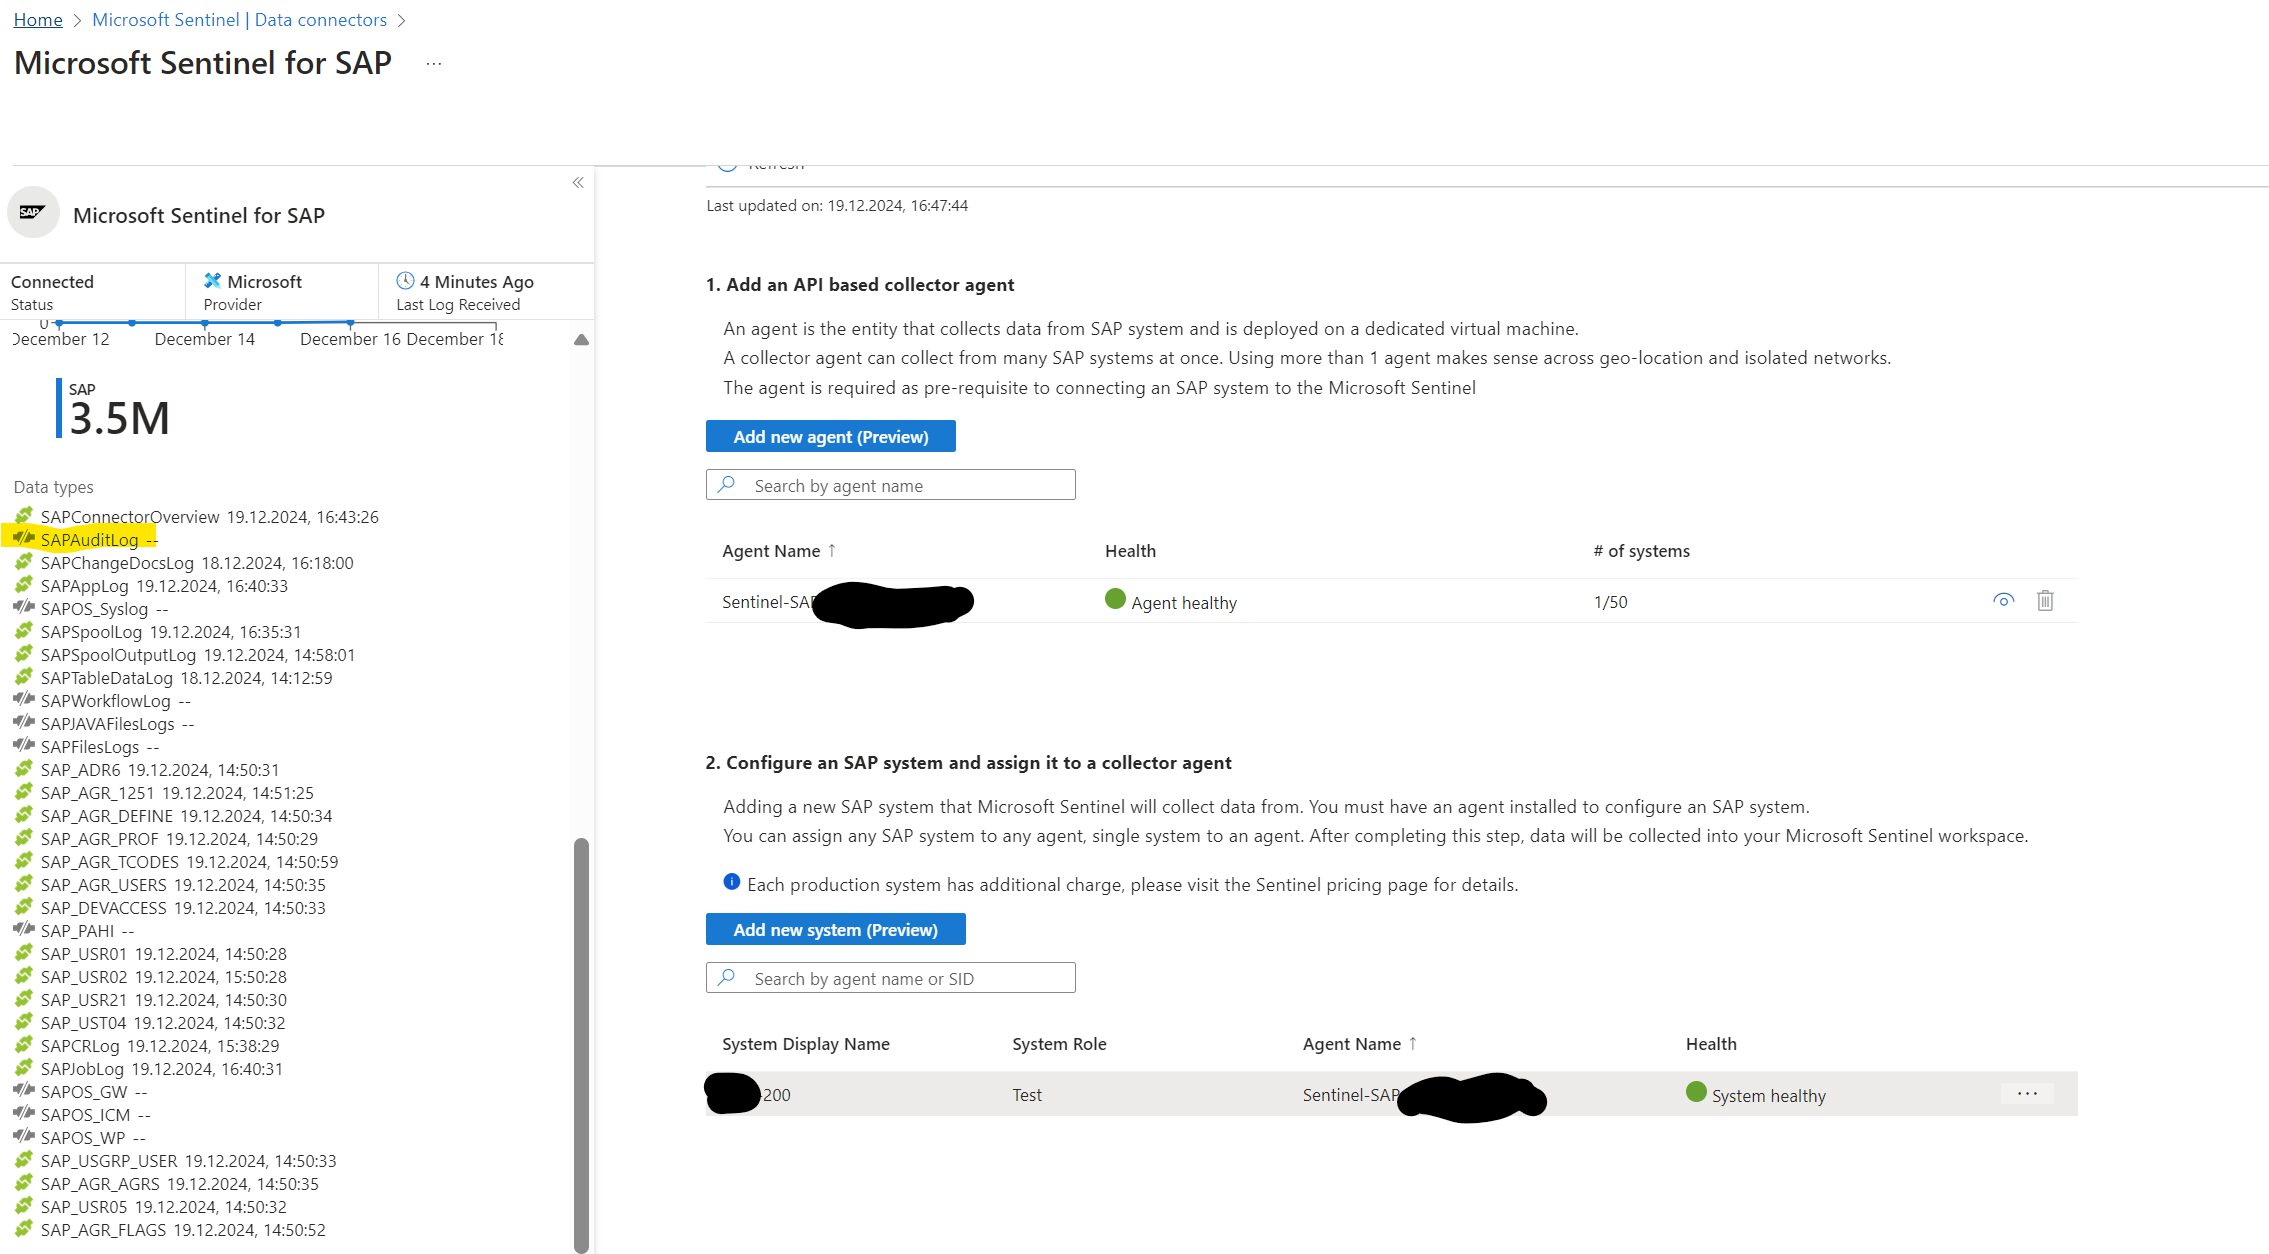Click the SAPWorkflowLog disconnected icon

tap(24, 699)
